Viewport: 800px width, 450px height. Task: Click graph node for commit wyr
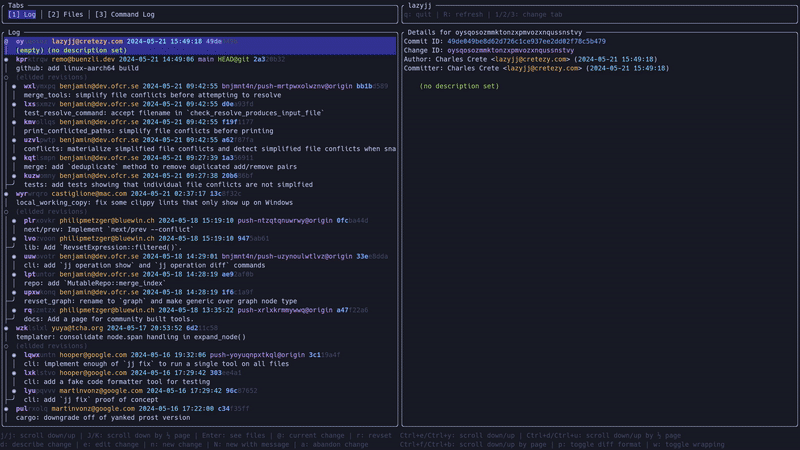[x=8, y=193]
